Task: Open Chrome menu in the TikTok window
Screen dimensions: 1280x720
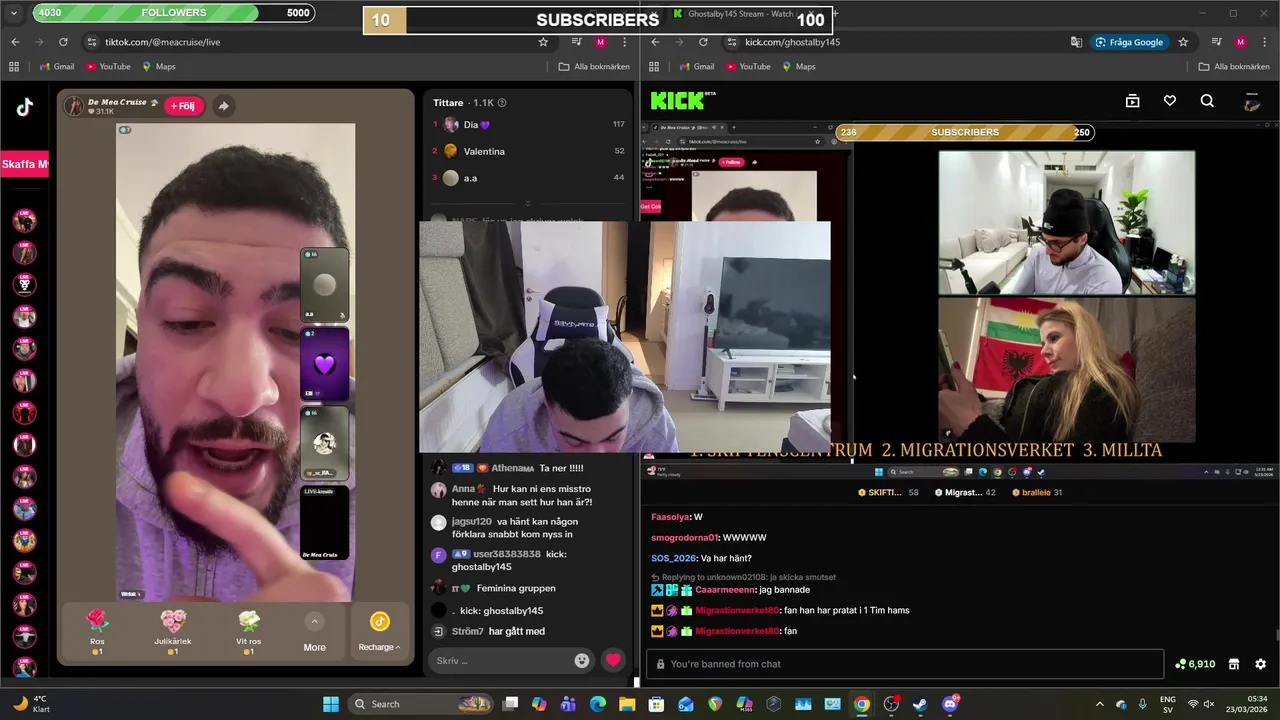Action: pyautogui.click(x=625, y=42)
